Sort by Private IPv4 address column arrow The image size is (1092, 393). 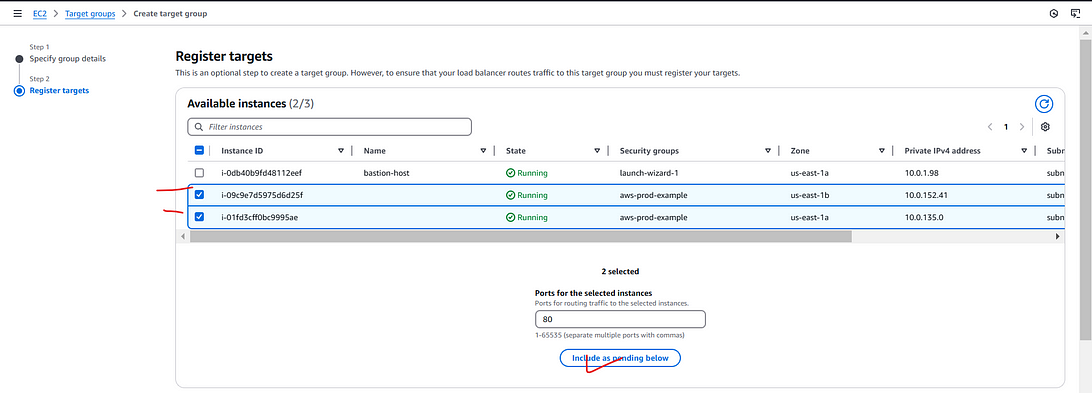pos(1024,151)
